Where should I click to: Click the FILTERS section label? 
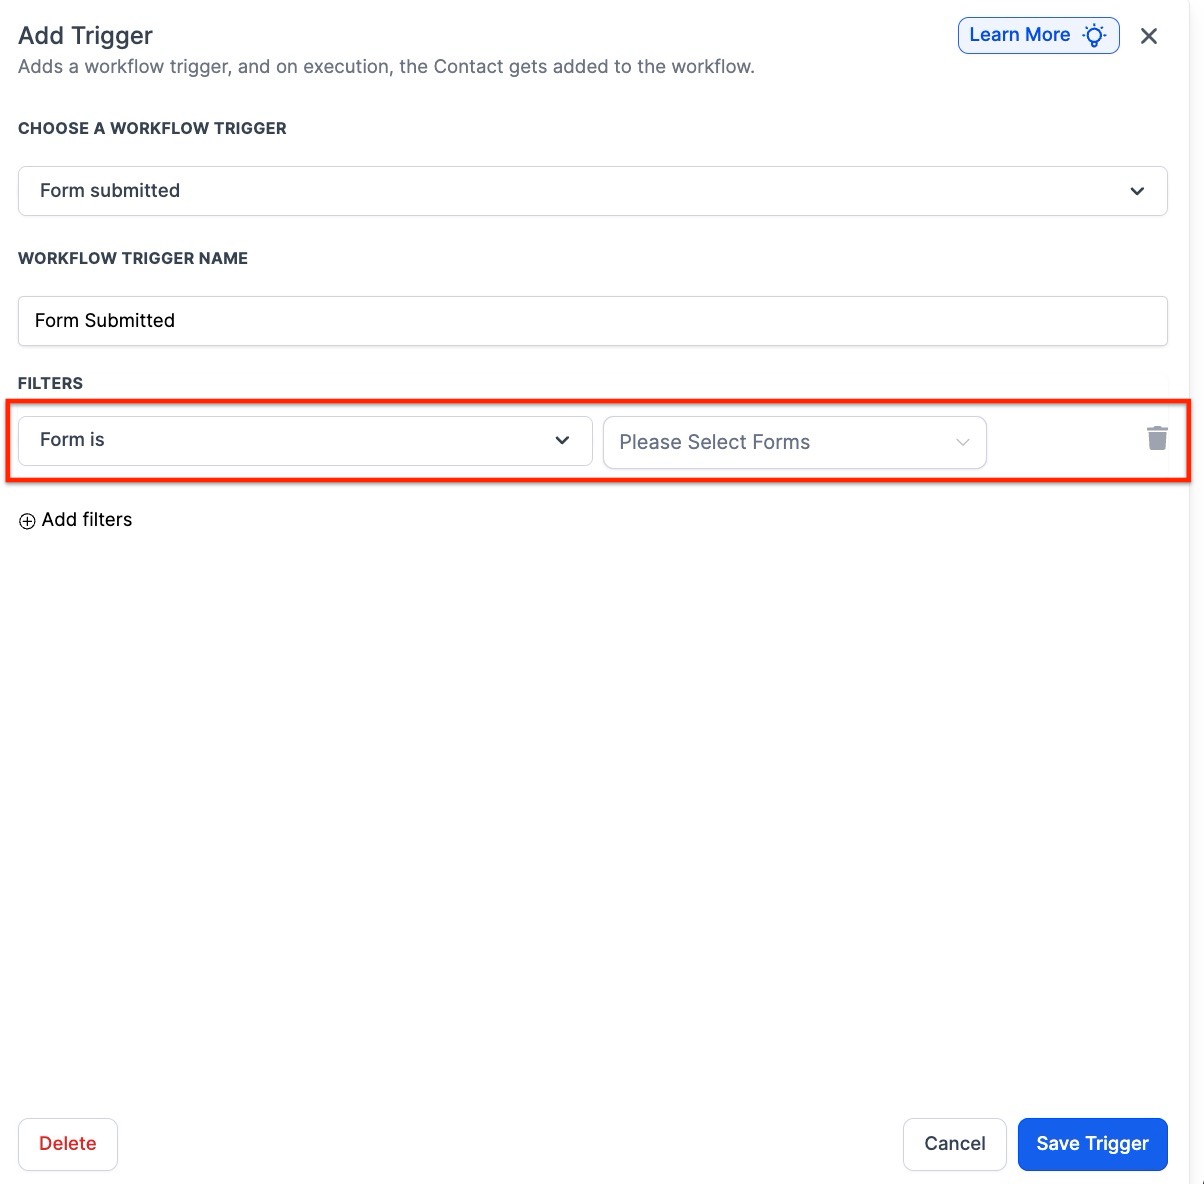pyautogui.click(x=50, y=383)
